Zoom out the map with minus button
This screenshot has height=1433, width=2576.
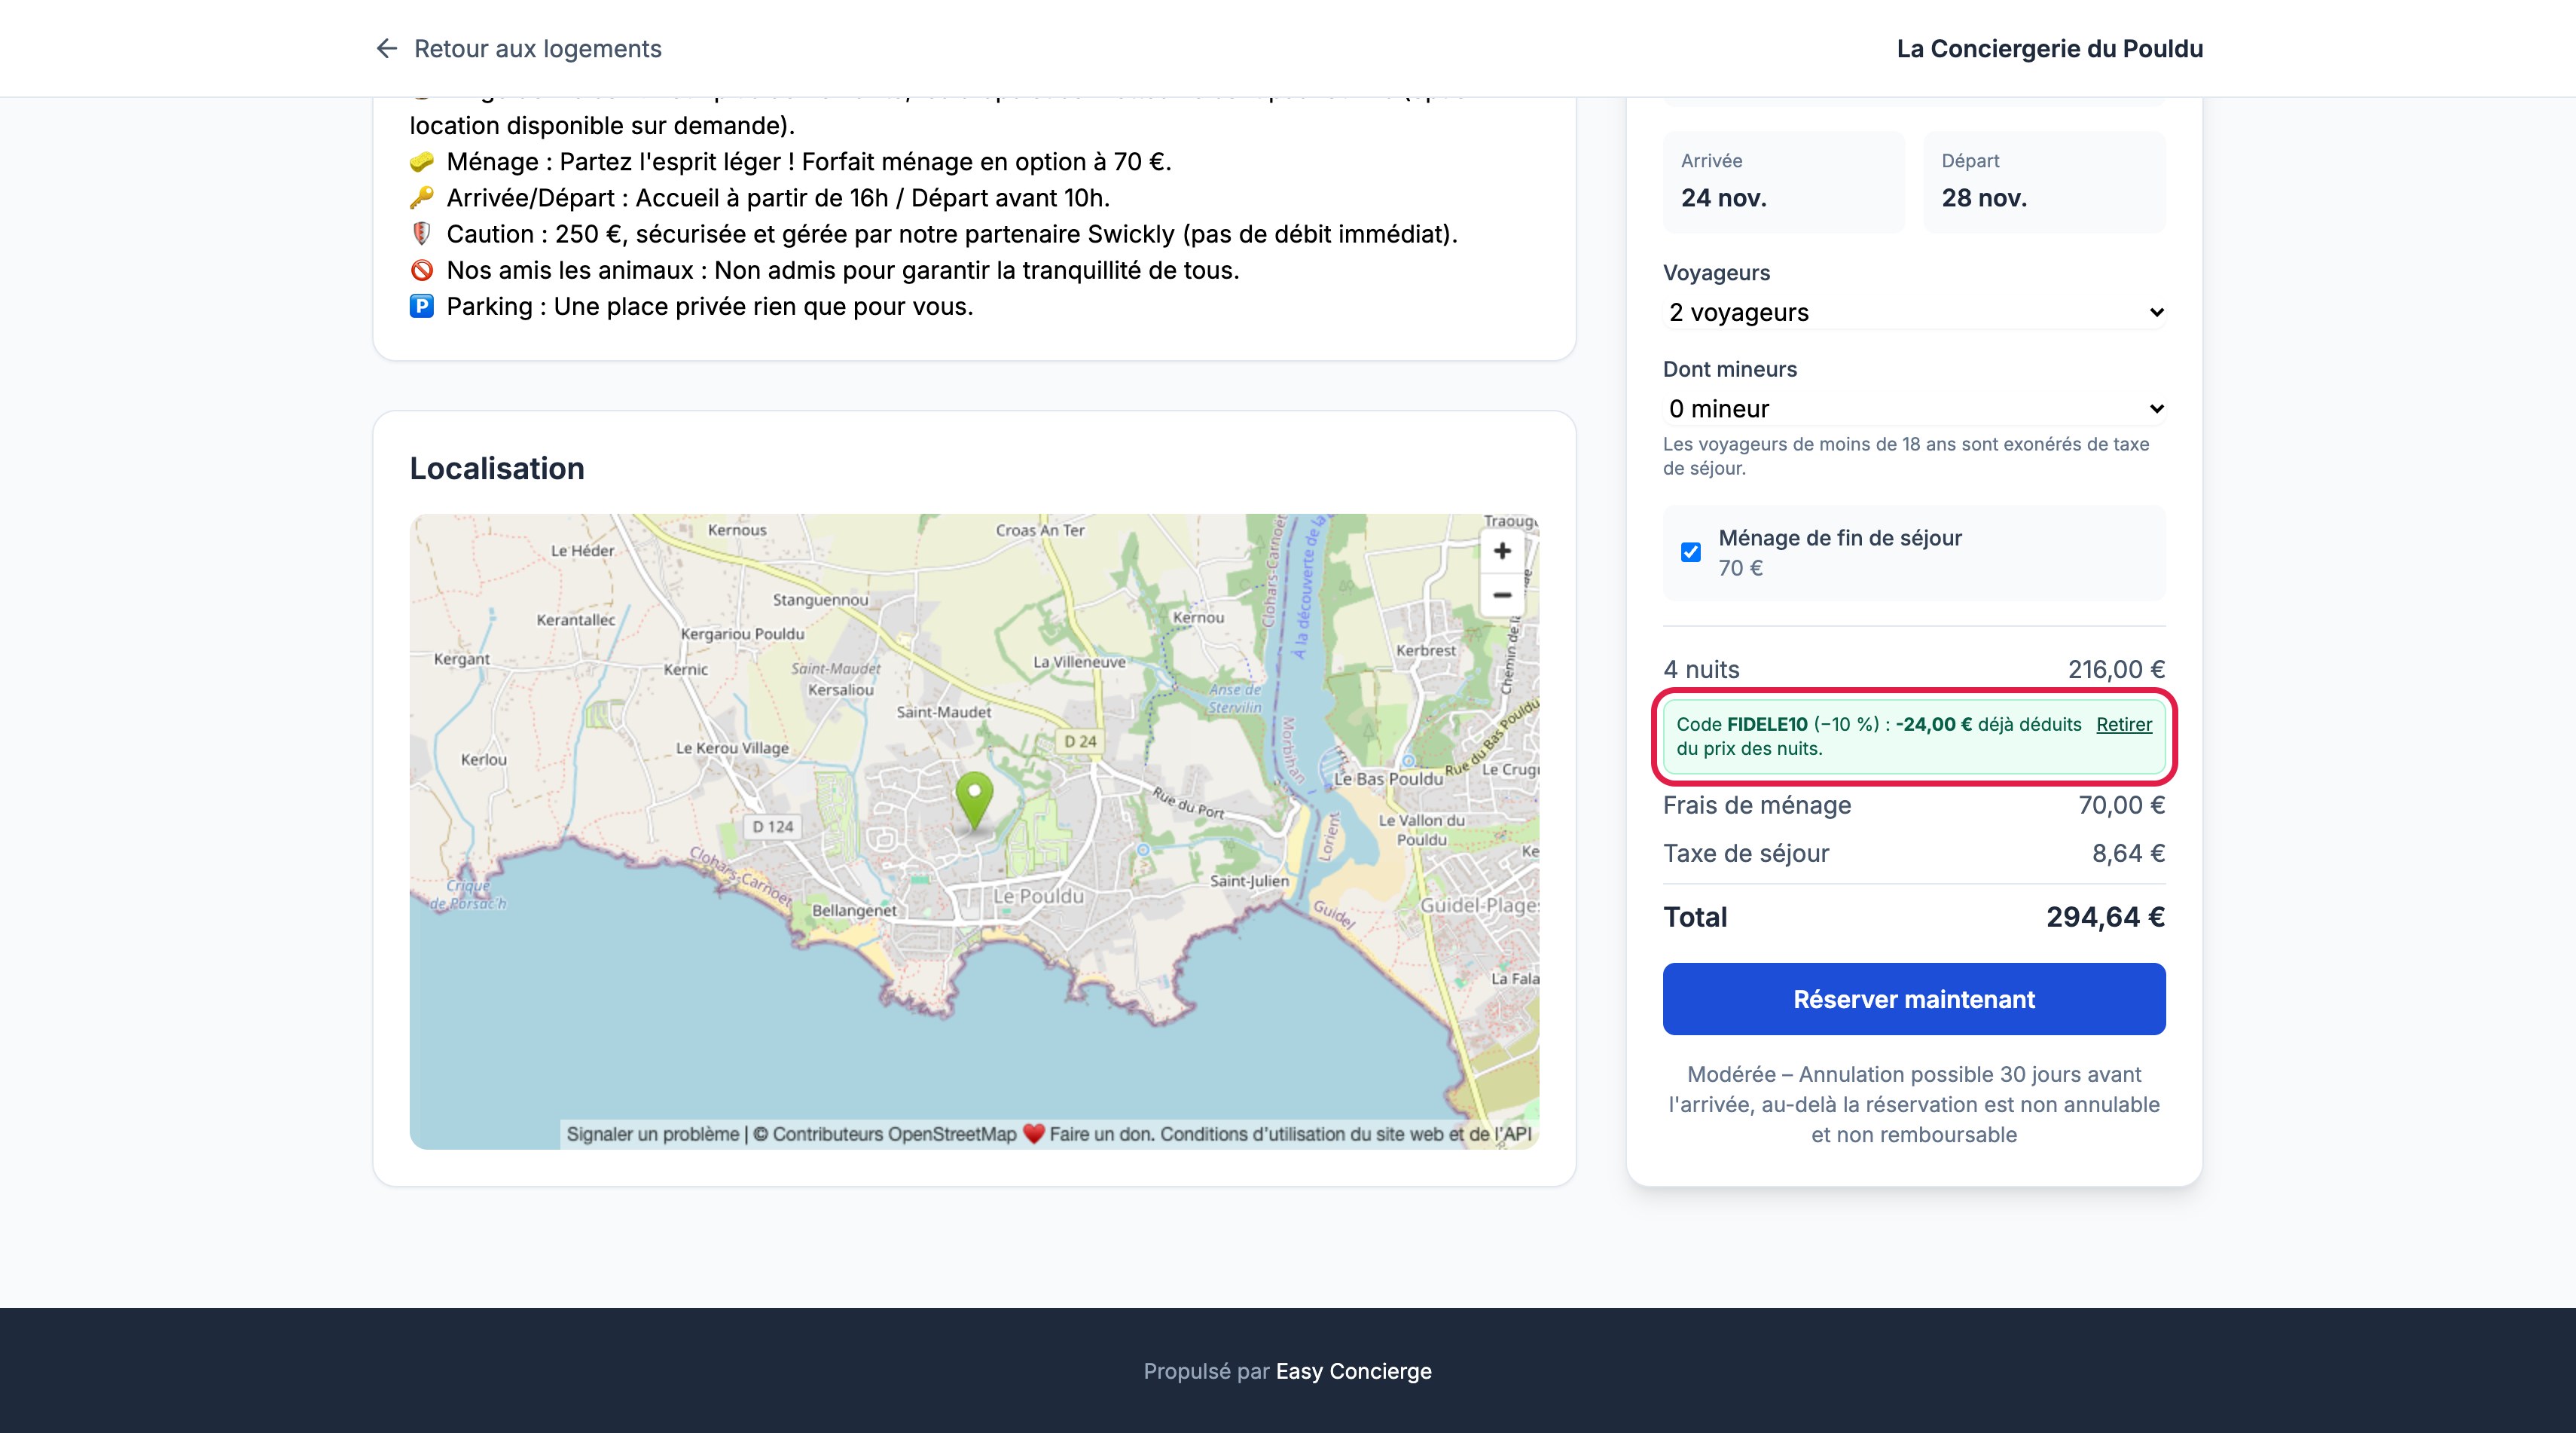[x=1502, y=594]
